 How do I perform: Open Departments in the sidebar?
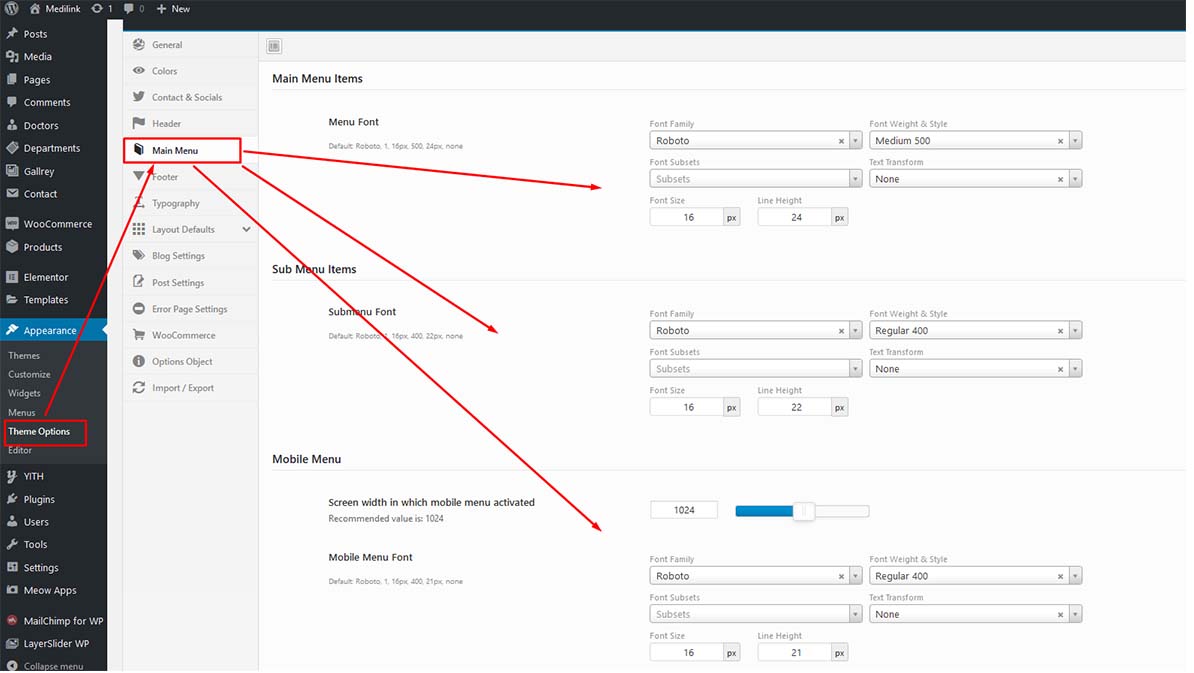click(53, 148)
